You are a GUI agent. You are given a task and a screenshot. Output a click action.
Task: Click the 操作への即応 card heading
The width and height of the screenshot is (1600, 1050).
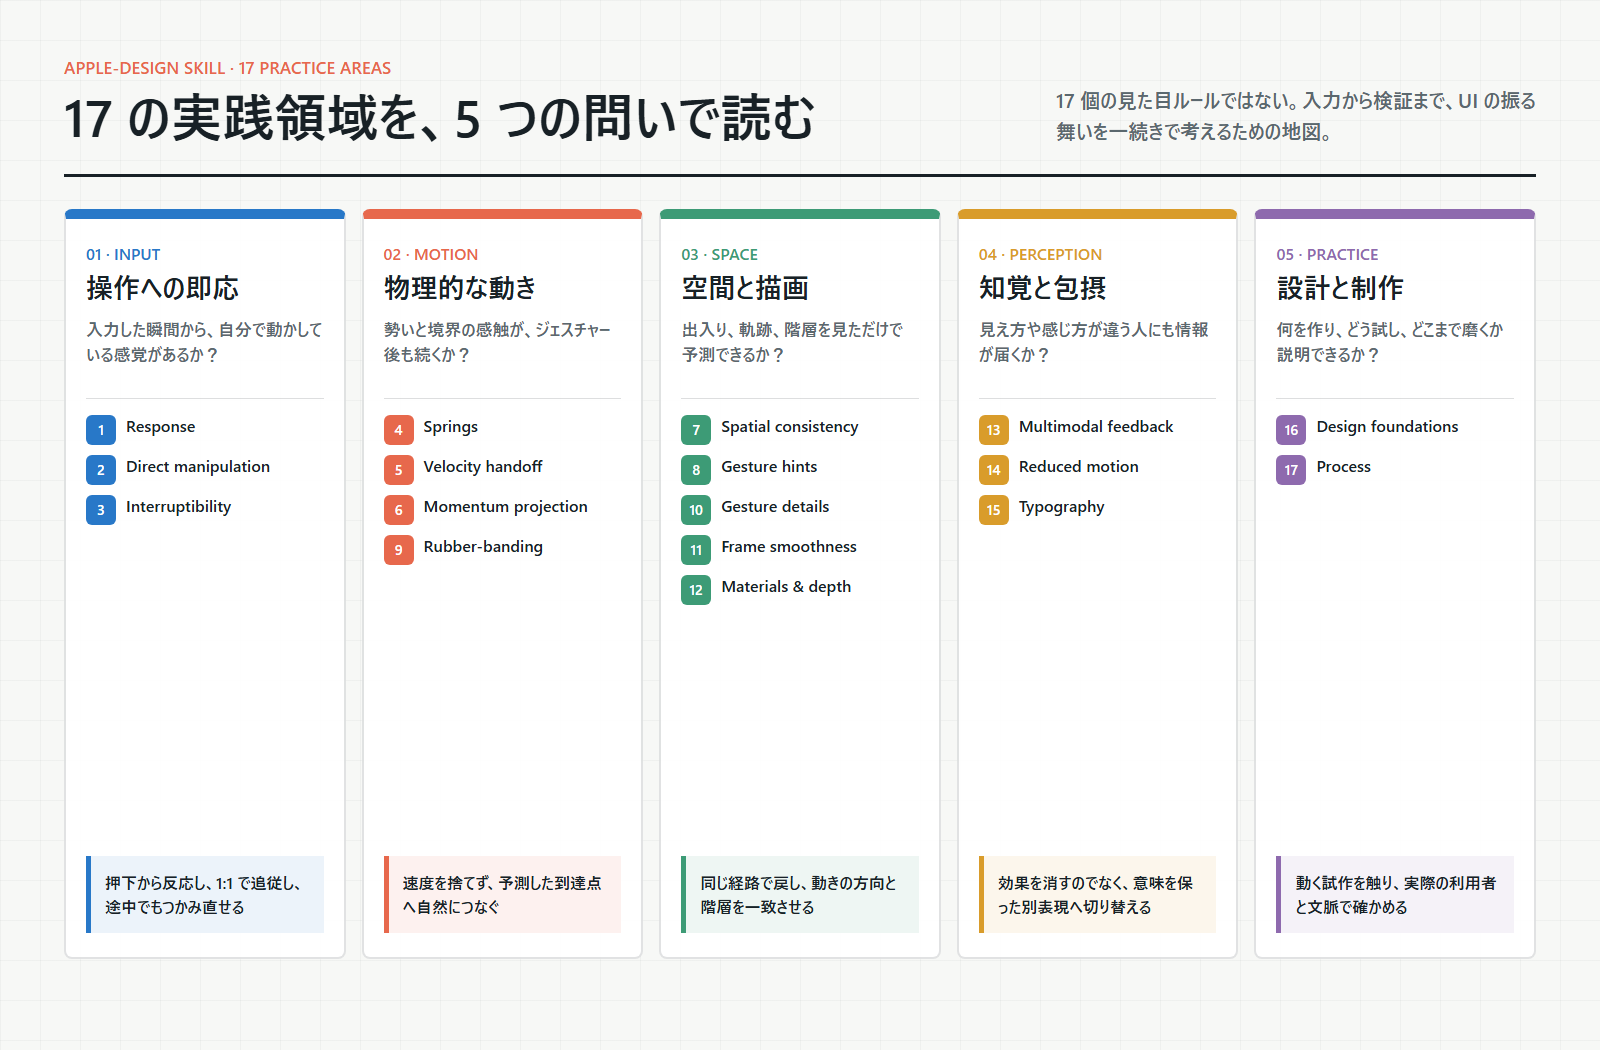[x=163, y=288]
